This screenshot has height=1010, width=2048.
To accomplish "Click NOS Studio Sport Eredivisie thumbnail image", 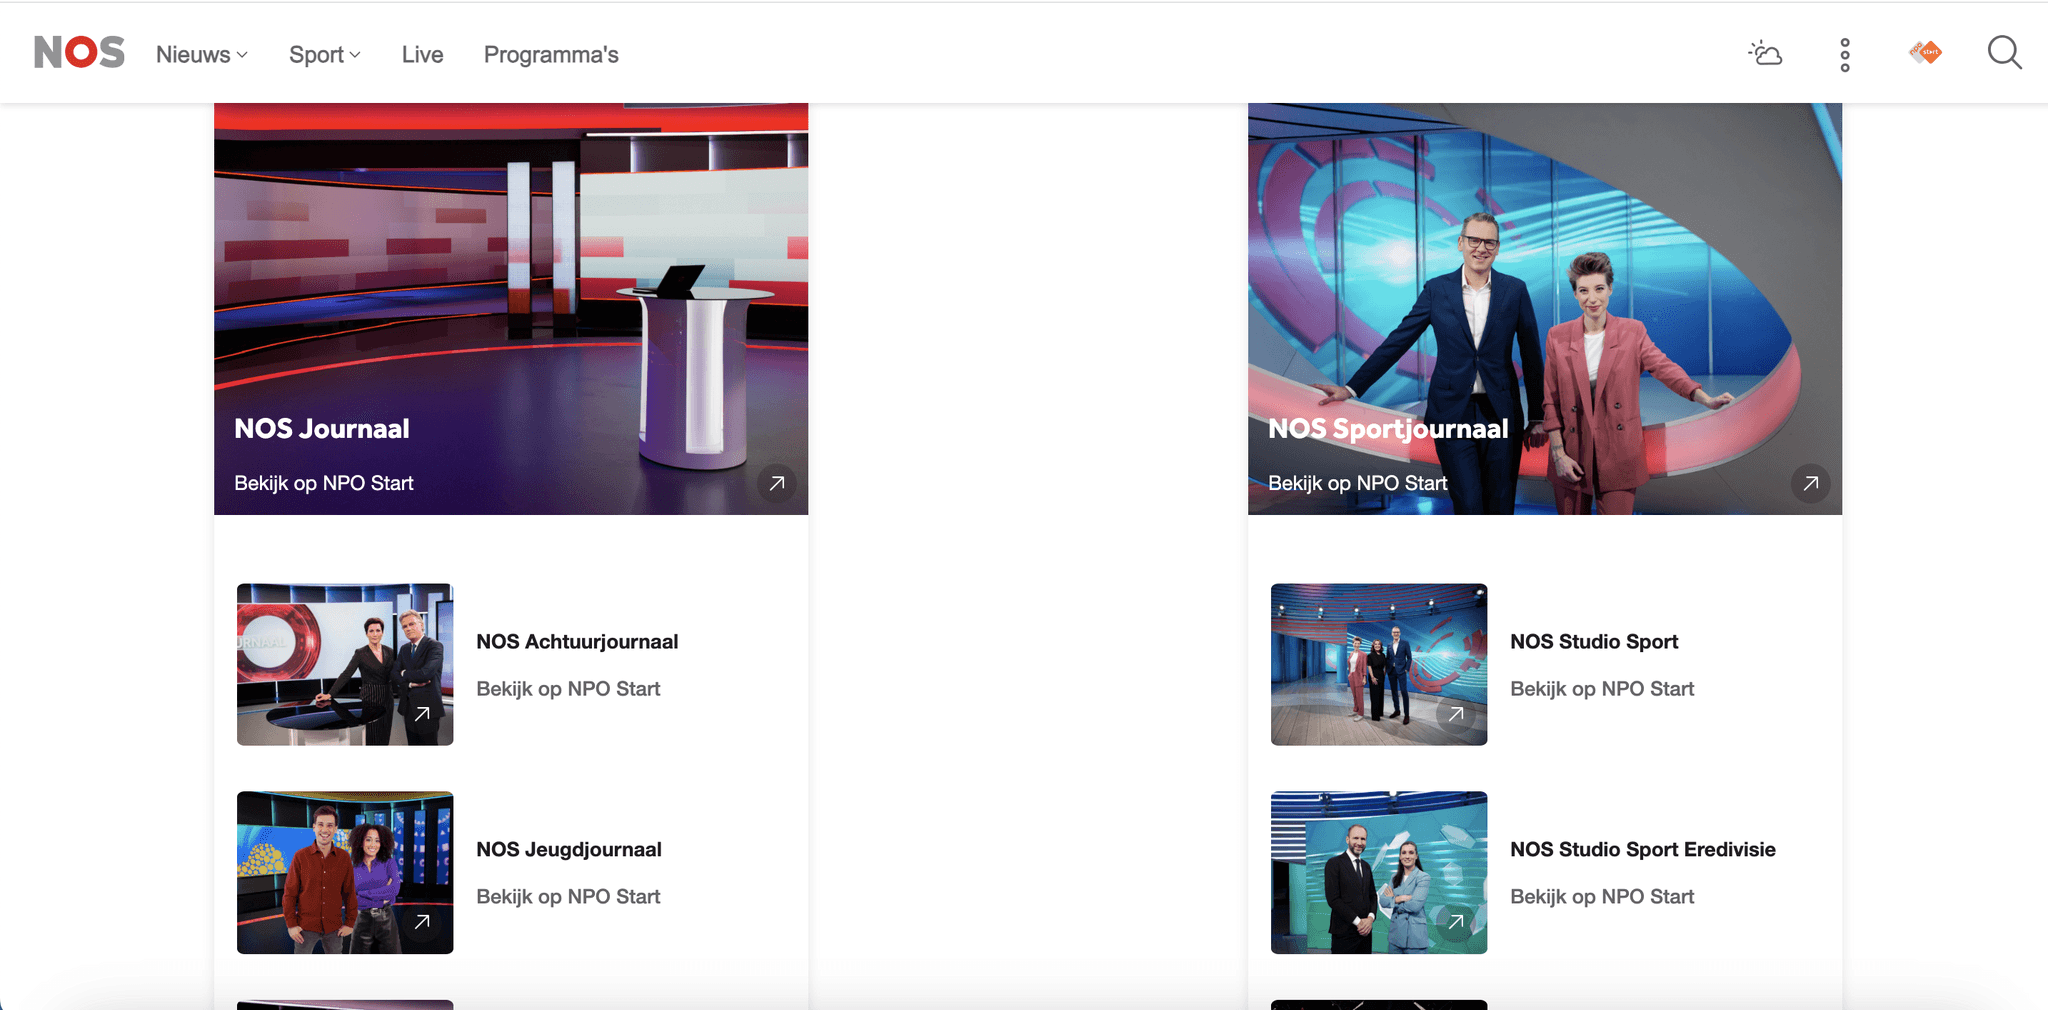I will [1379, 873].
